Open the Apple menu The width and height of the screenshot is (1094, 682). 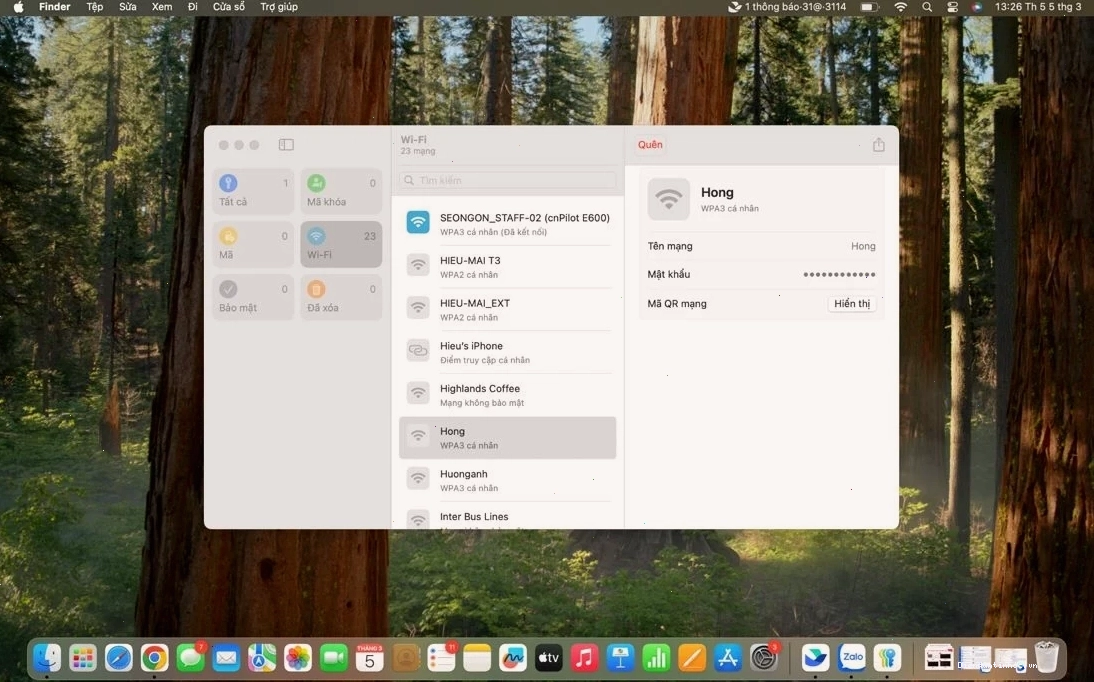[19, 7]
